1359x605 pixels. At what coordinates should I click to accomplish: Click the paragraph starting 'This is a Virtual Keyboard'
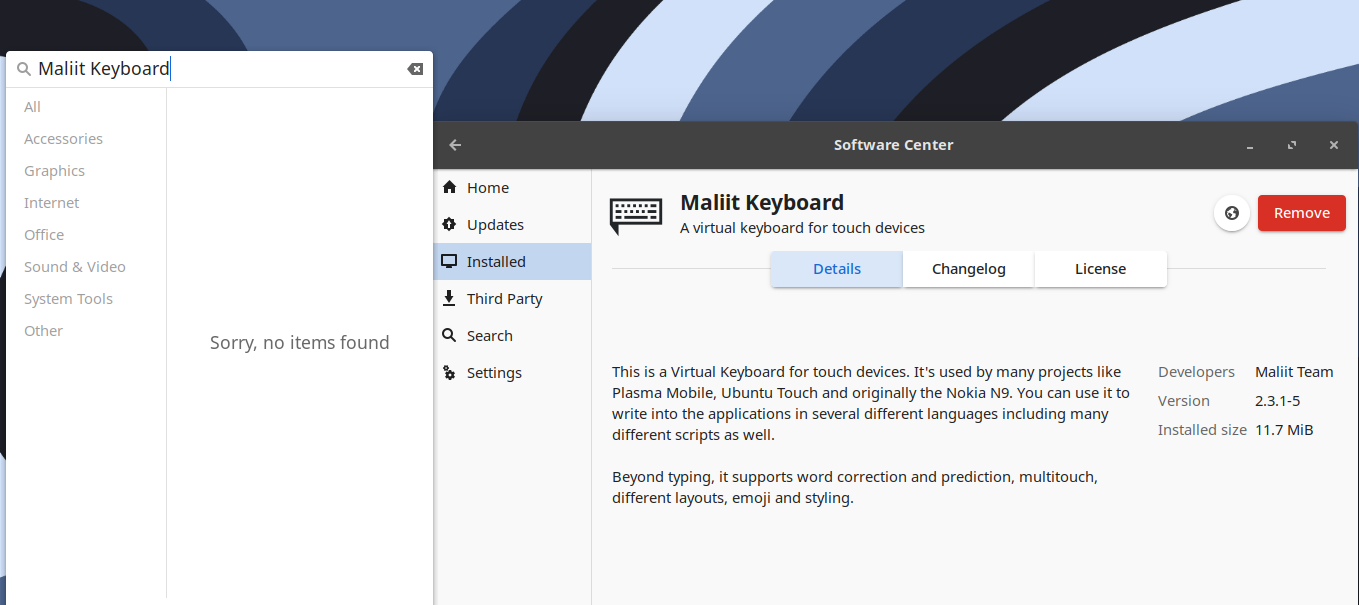point(871,404)
